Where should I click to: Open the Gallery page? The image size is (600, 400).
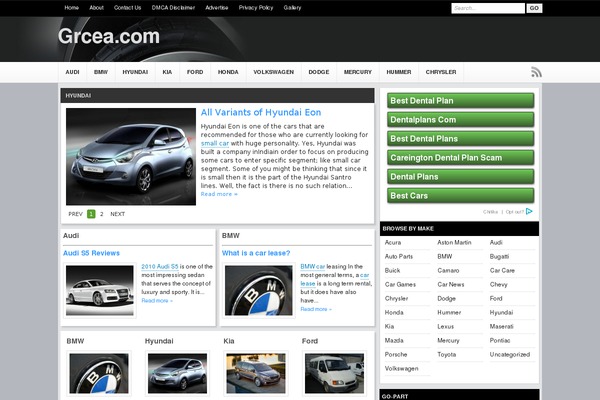(292, 8)
